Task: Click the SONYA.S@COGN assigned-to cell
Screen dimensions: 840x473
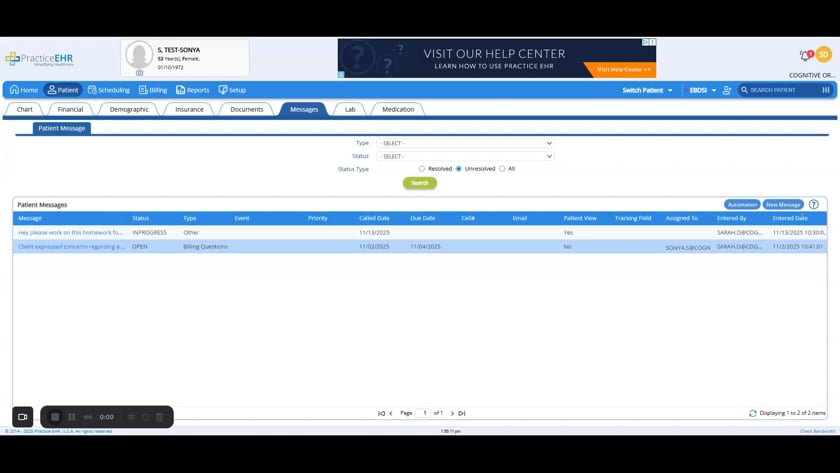Action: coord(688,248)
